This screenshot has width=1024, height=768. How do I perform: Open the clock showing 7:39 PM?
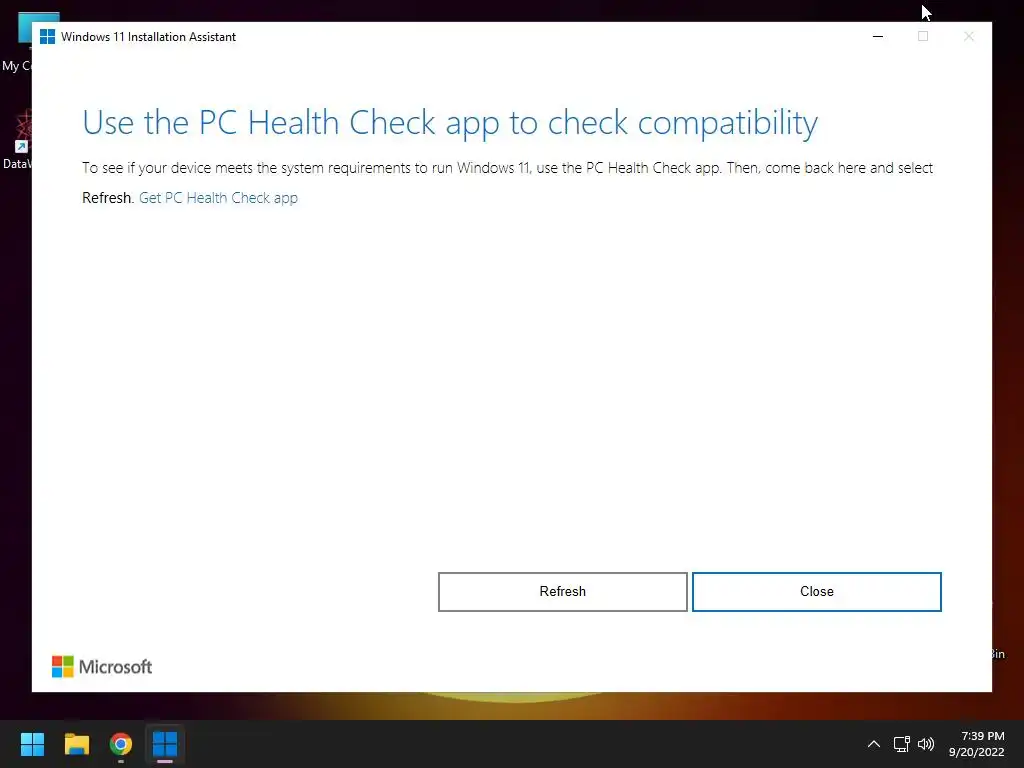pos(976,744)
